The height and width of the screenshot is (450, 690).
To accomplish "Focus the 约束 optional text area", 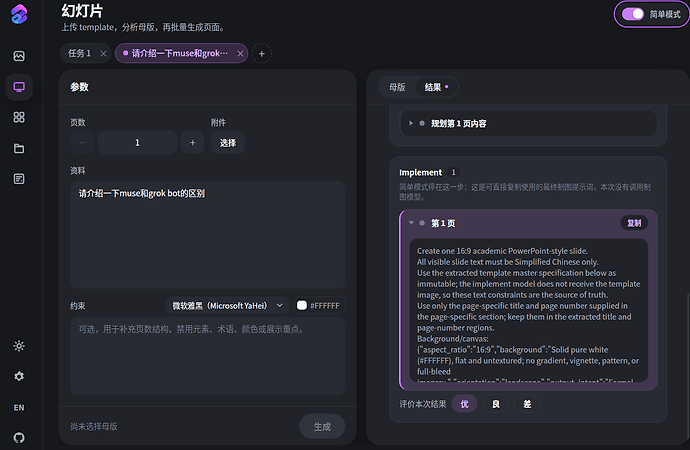I will 208,356.
